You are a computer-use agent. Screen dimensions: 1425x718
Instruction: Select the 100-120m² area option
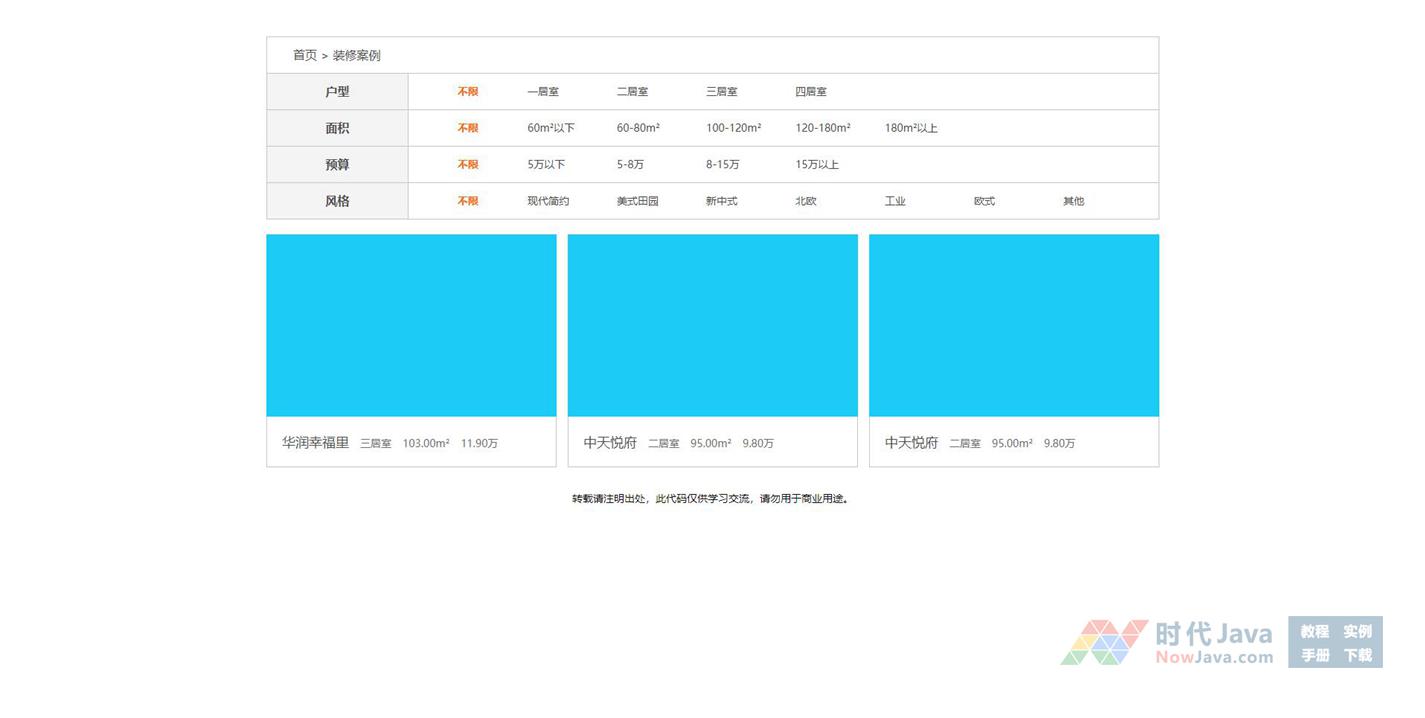pyautogui.click(x=733, y=128)
